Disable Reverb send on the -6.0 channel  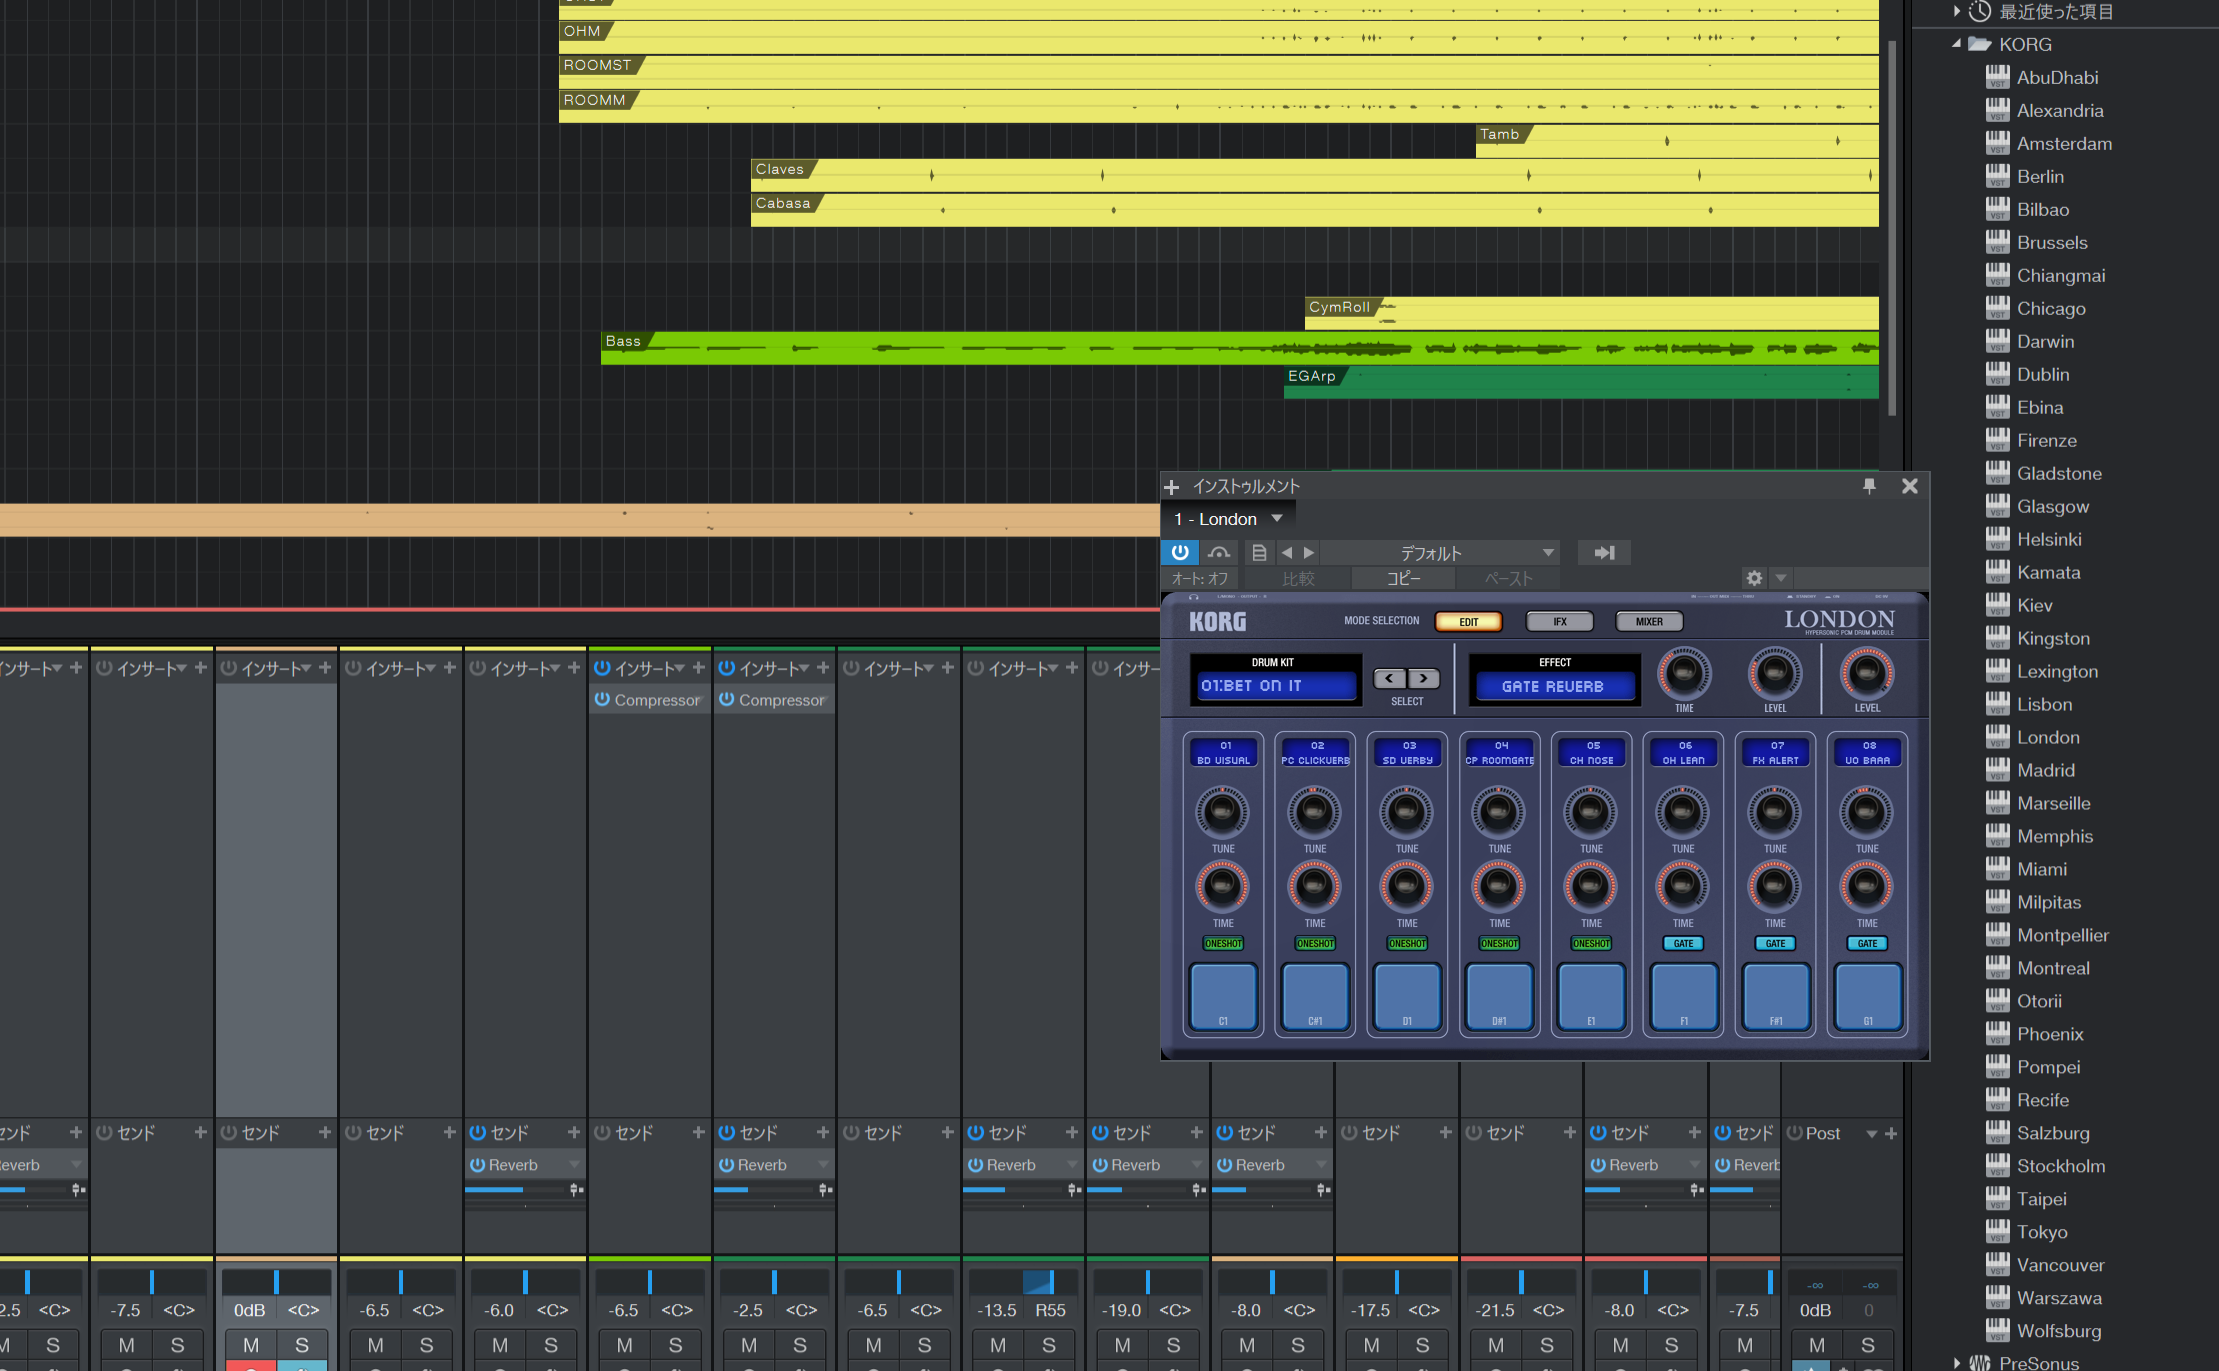point(478,1165)
